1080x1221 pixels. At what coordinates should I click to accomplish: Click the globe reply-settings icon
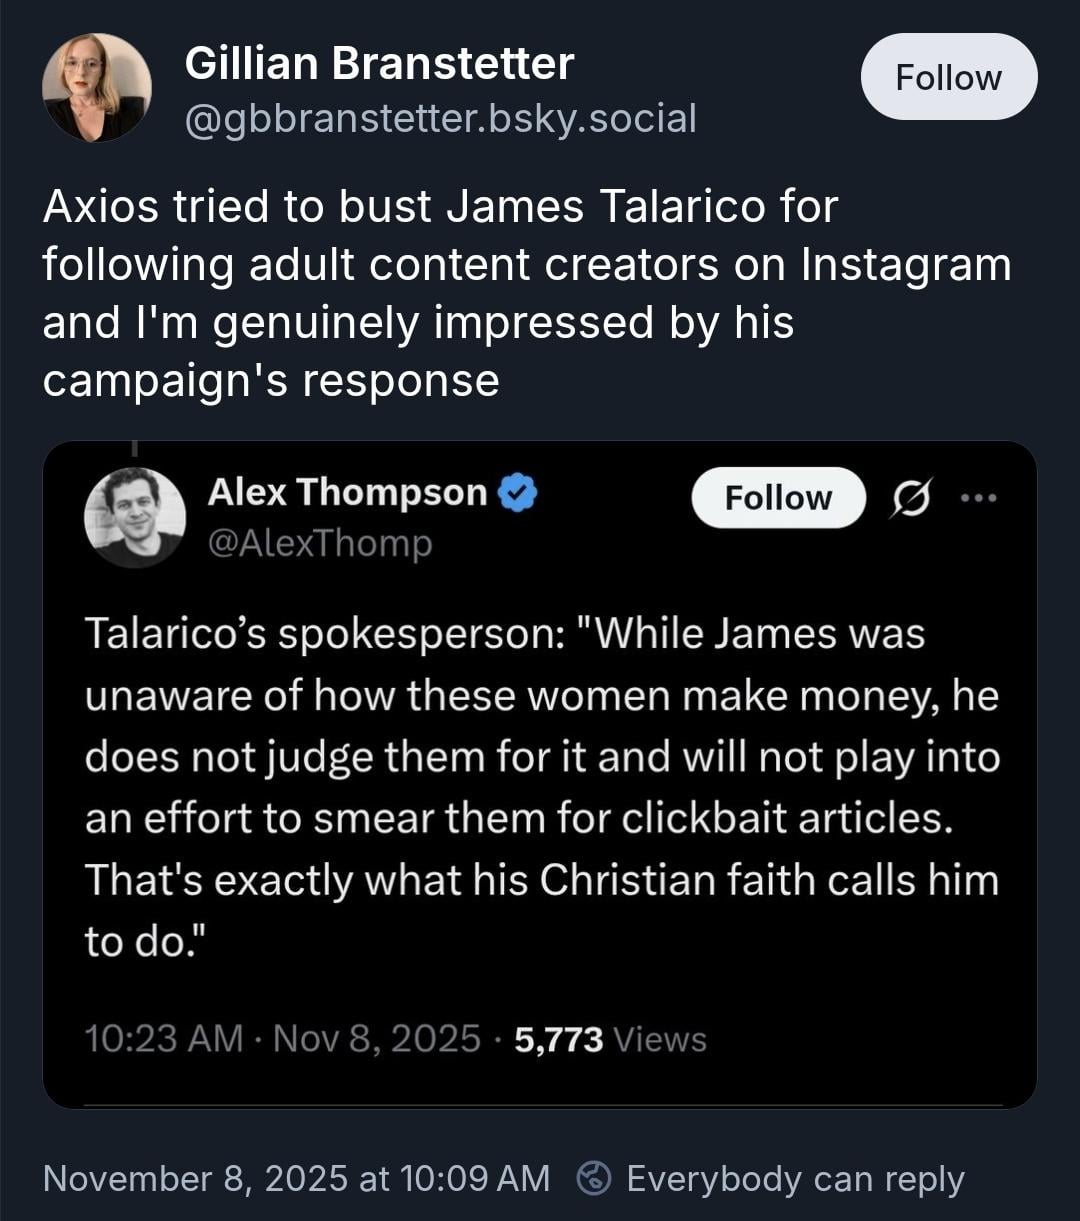596,1178
